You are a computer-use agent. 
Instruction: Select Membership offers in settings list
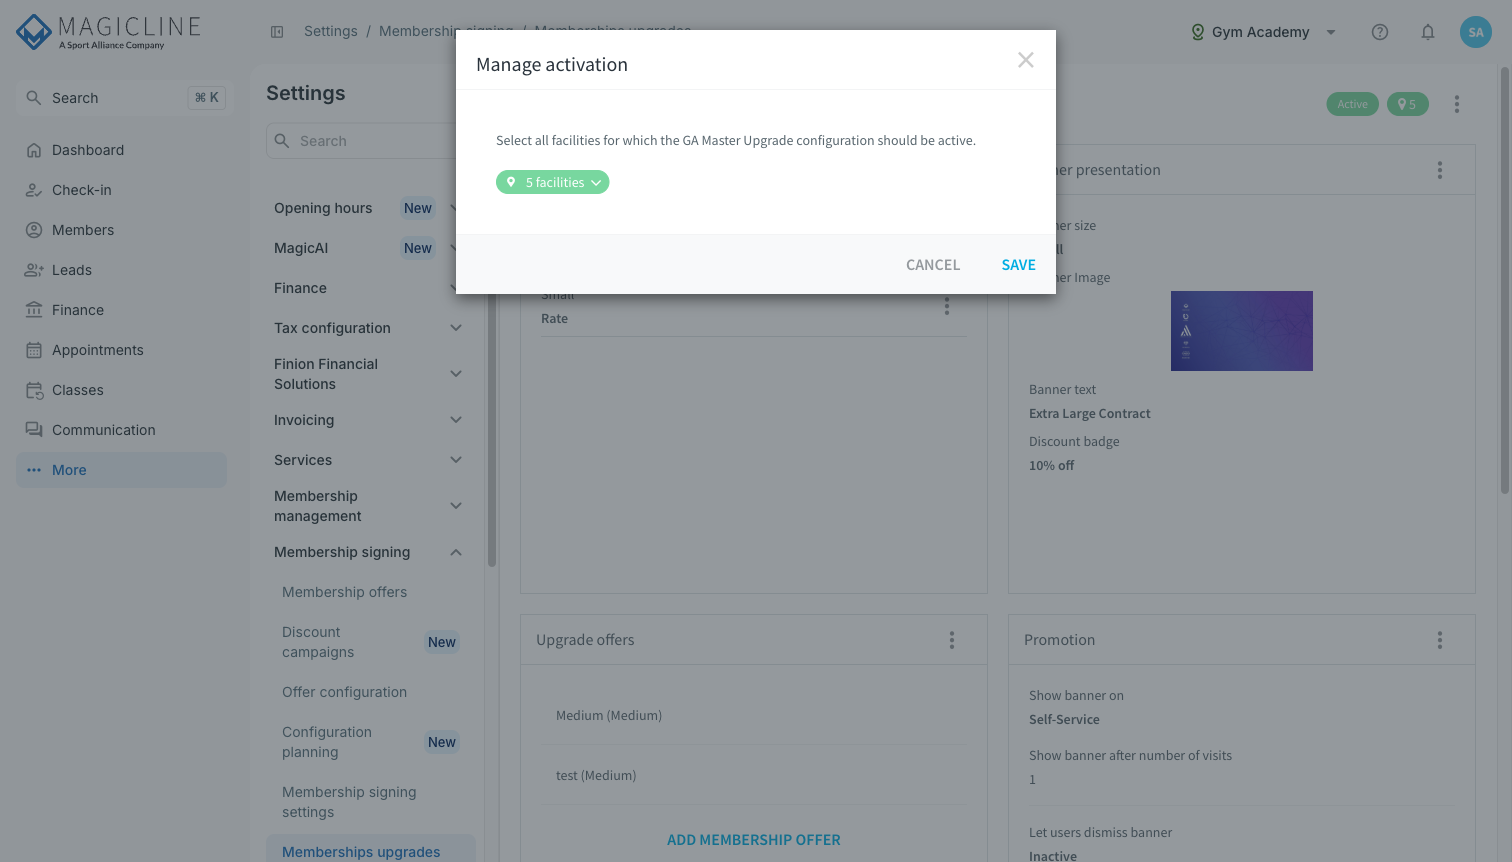pyautogui.click(x=344, y=592)
